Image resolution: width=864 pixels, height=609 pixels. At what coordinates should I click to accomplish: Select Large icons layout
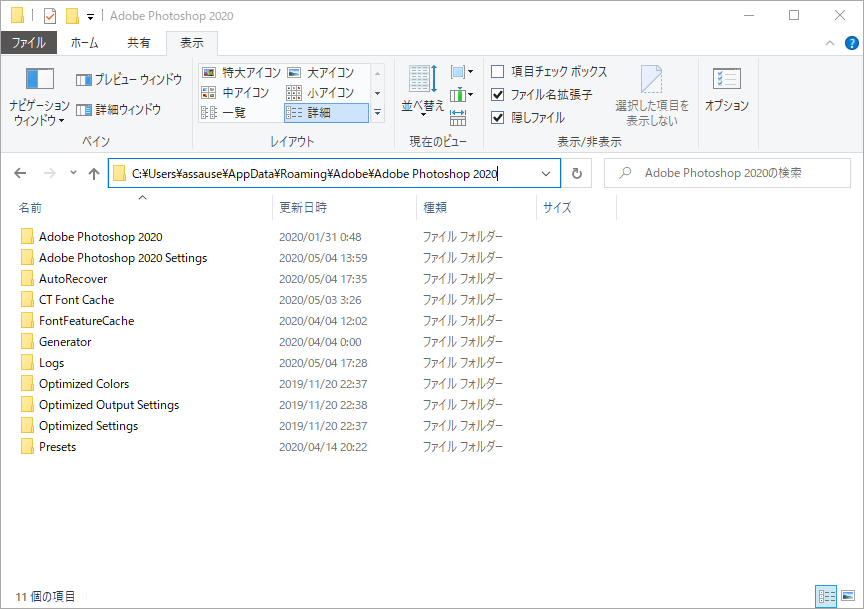click(321, 73)
